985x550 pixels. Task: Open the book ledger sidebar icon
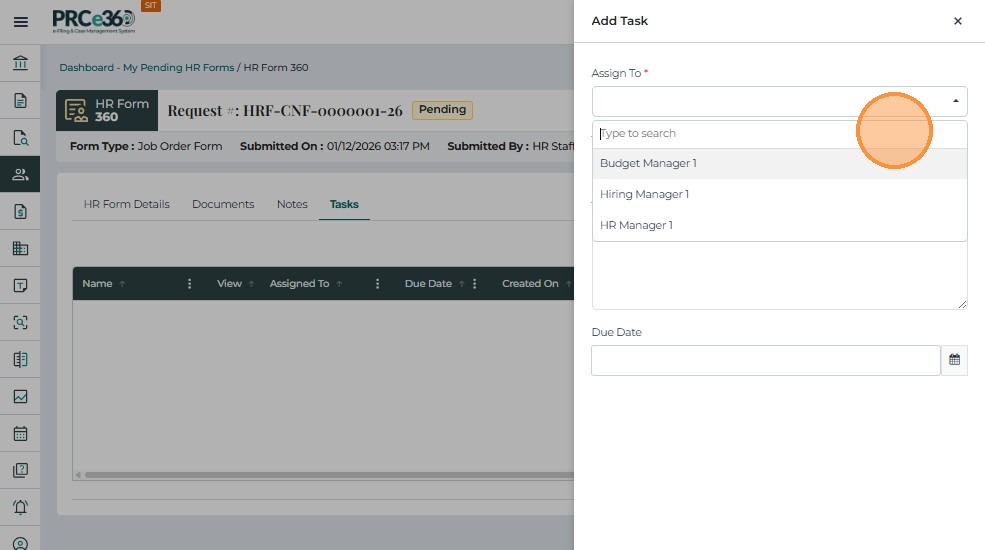(x=20, y=359)
